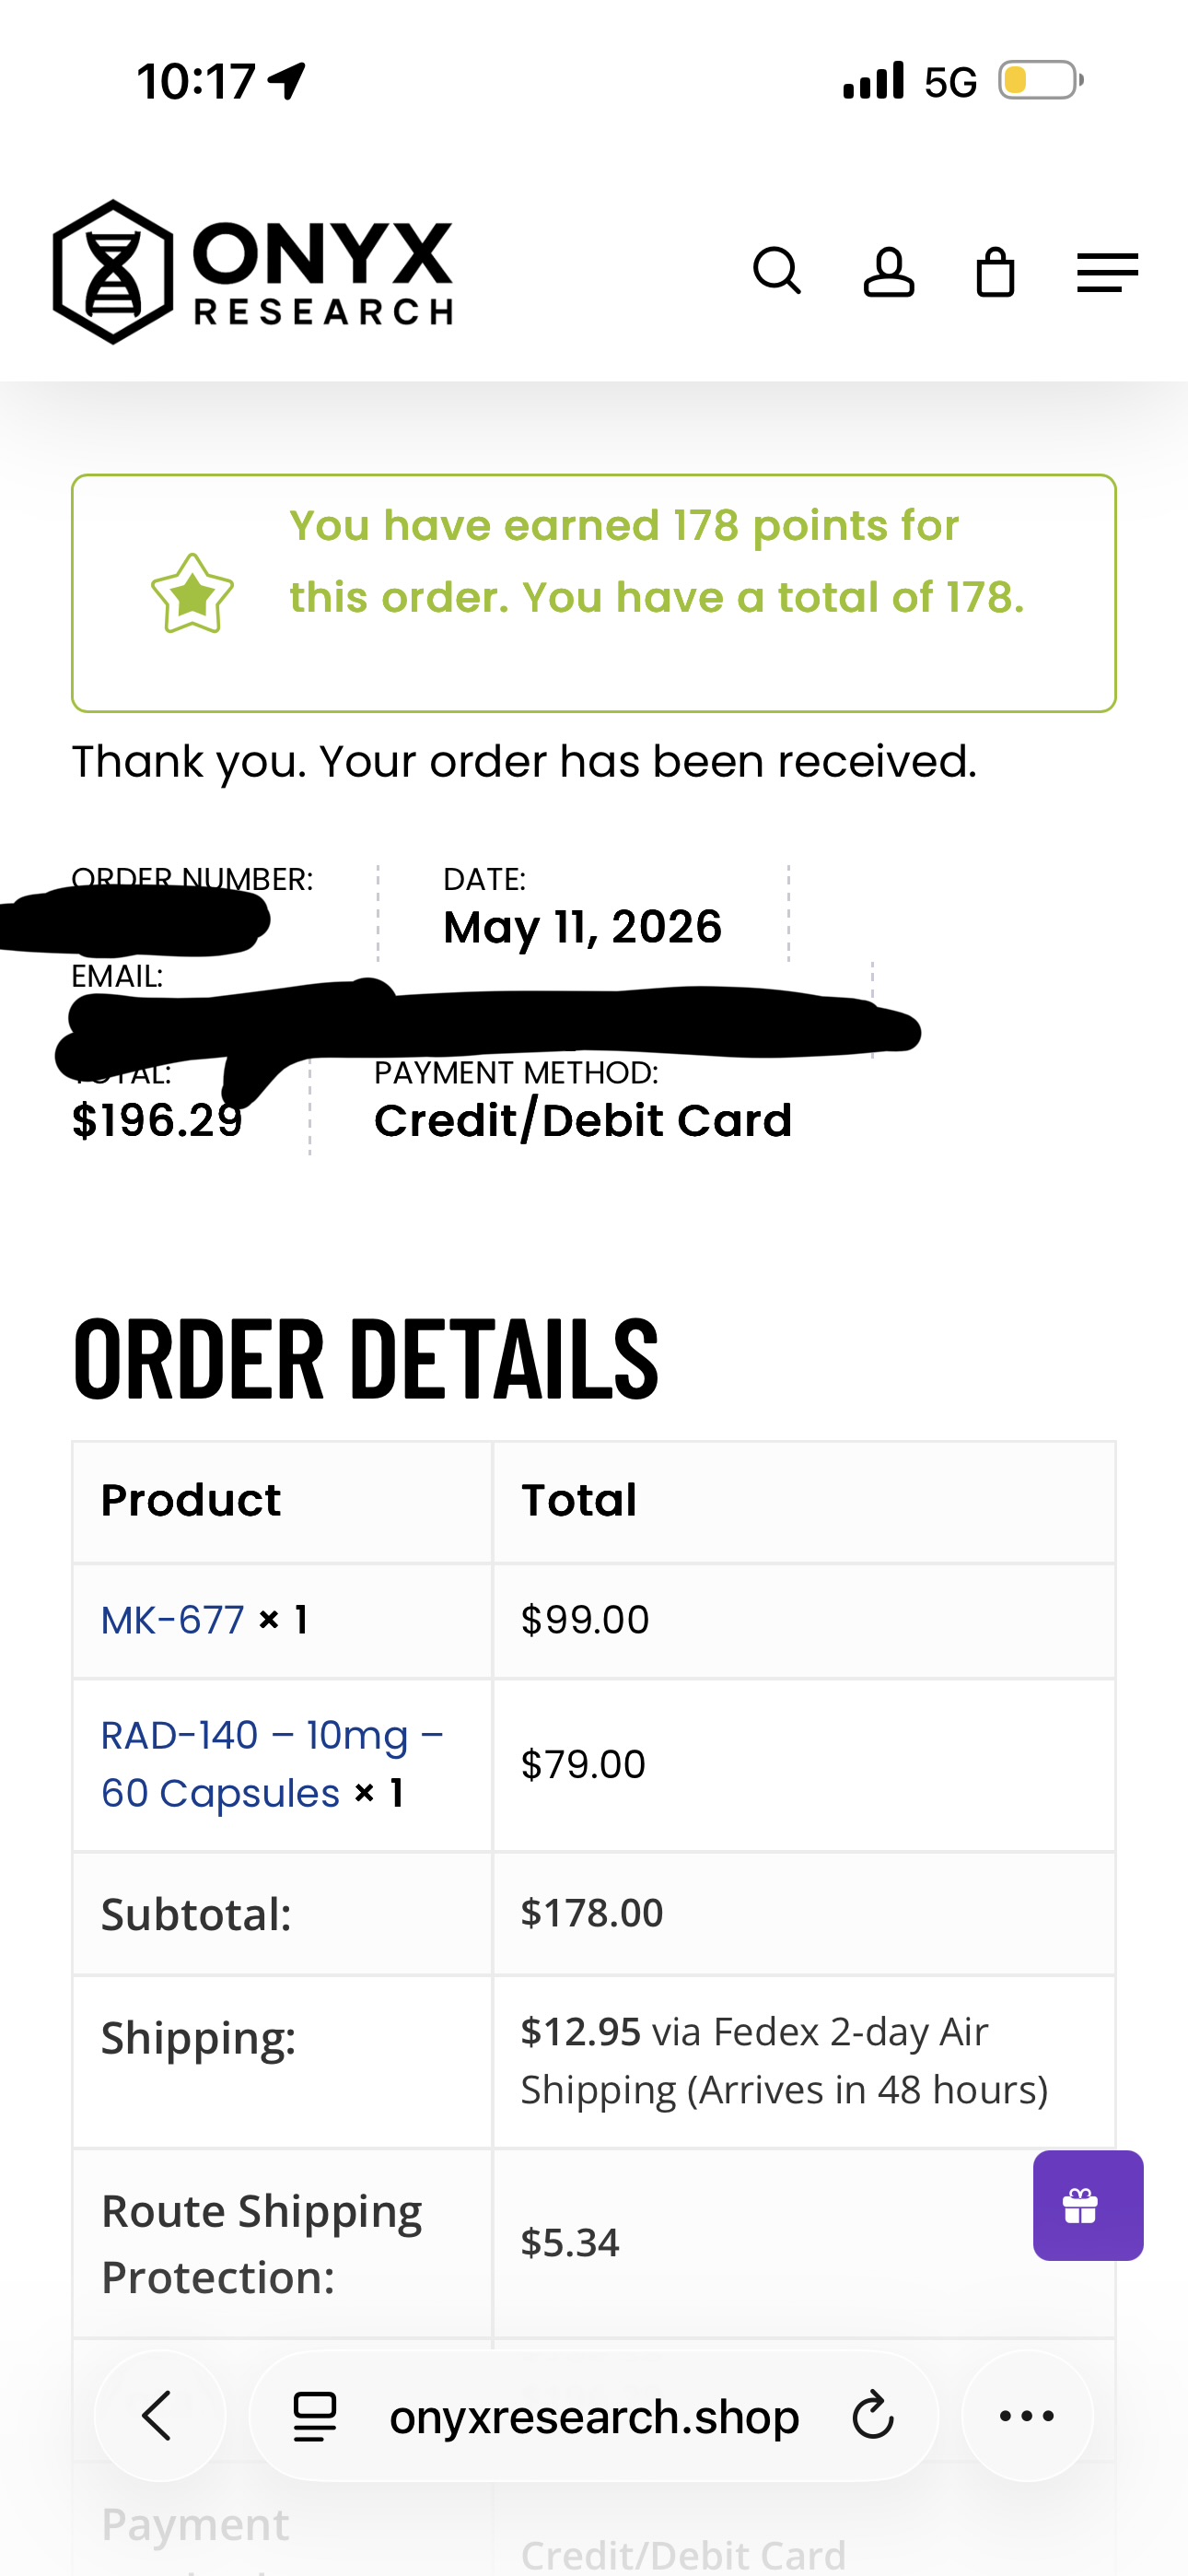Open the account profile icon
The height and width of the screenshot is (2576, 1188).
pos(888,272)
